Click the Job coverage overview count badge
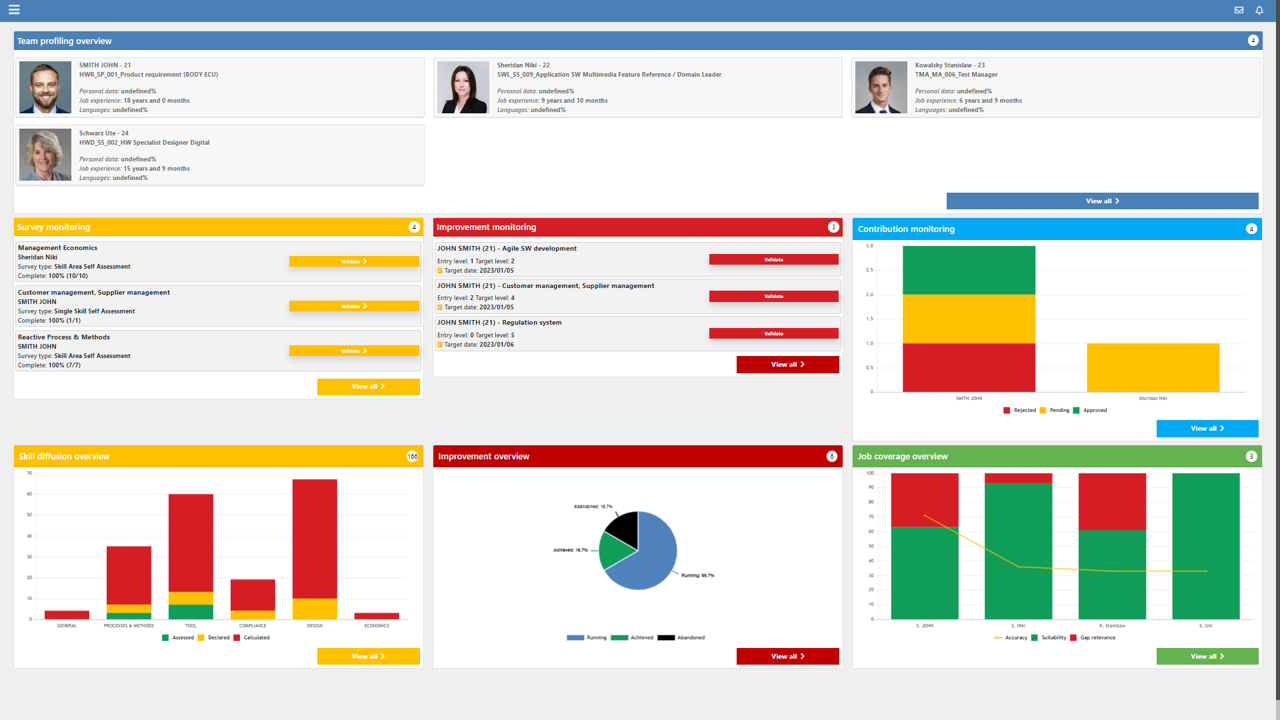The width and height of the screenshot is (1280, 720). click(x=1251, y=456)
